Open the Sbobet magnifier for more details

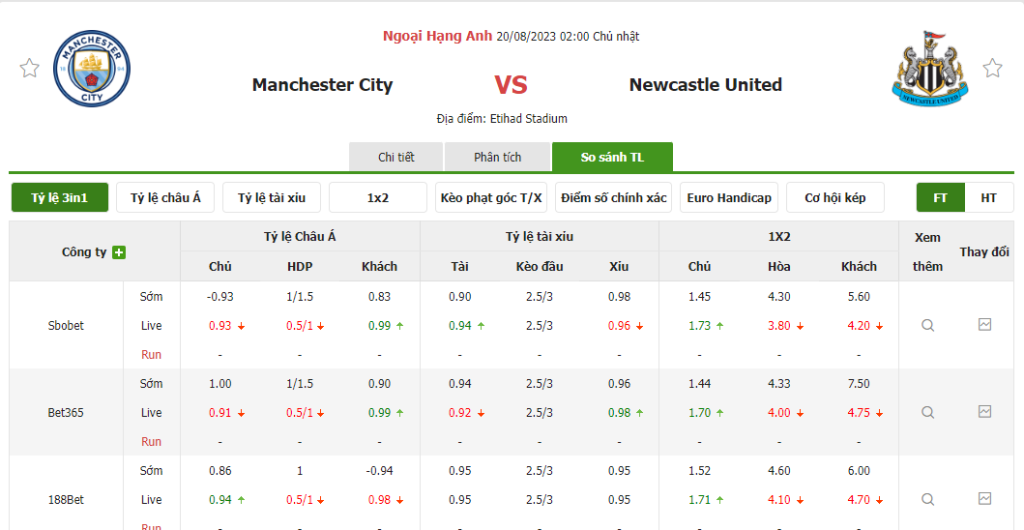(x=928, y=325)
